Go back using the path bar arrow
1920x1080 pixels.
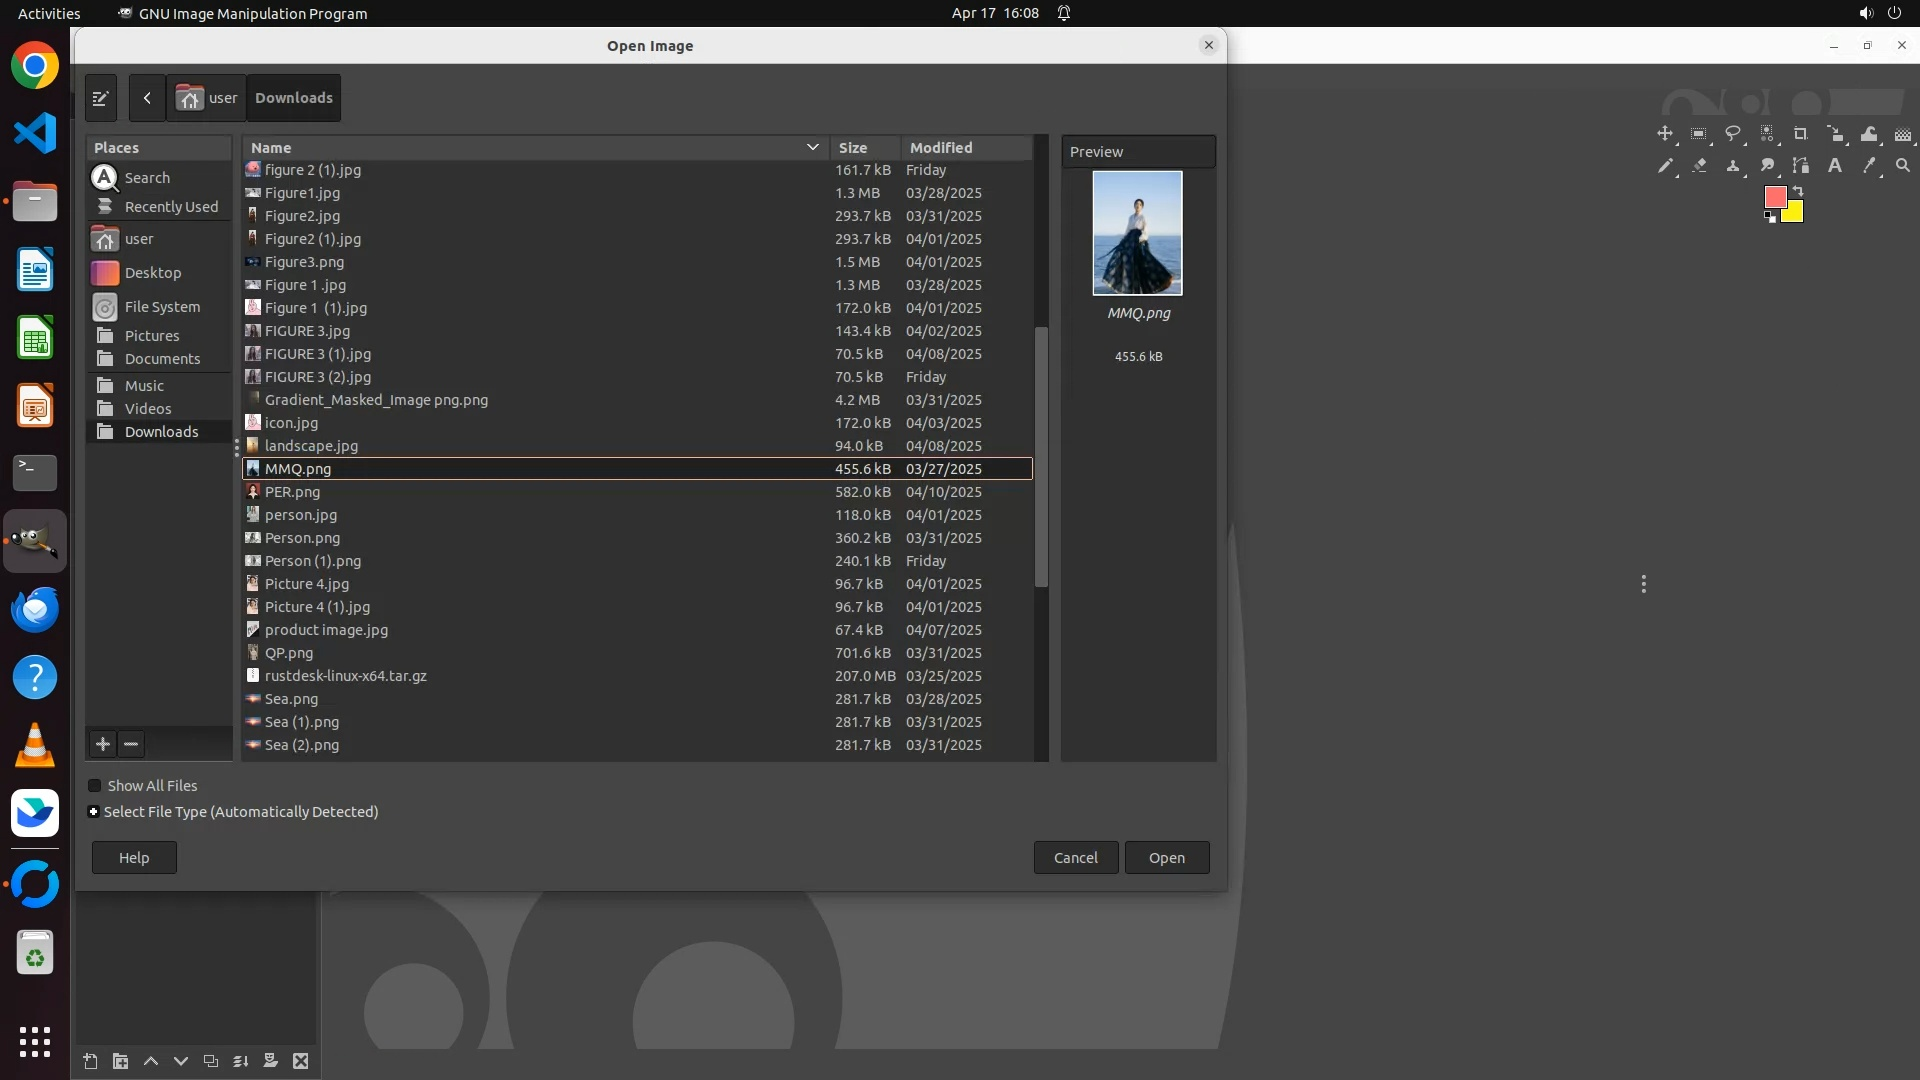pyautogui.click(x=147, y=98)
